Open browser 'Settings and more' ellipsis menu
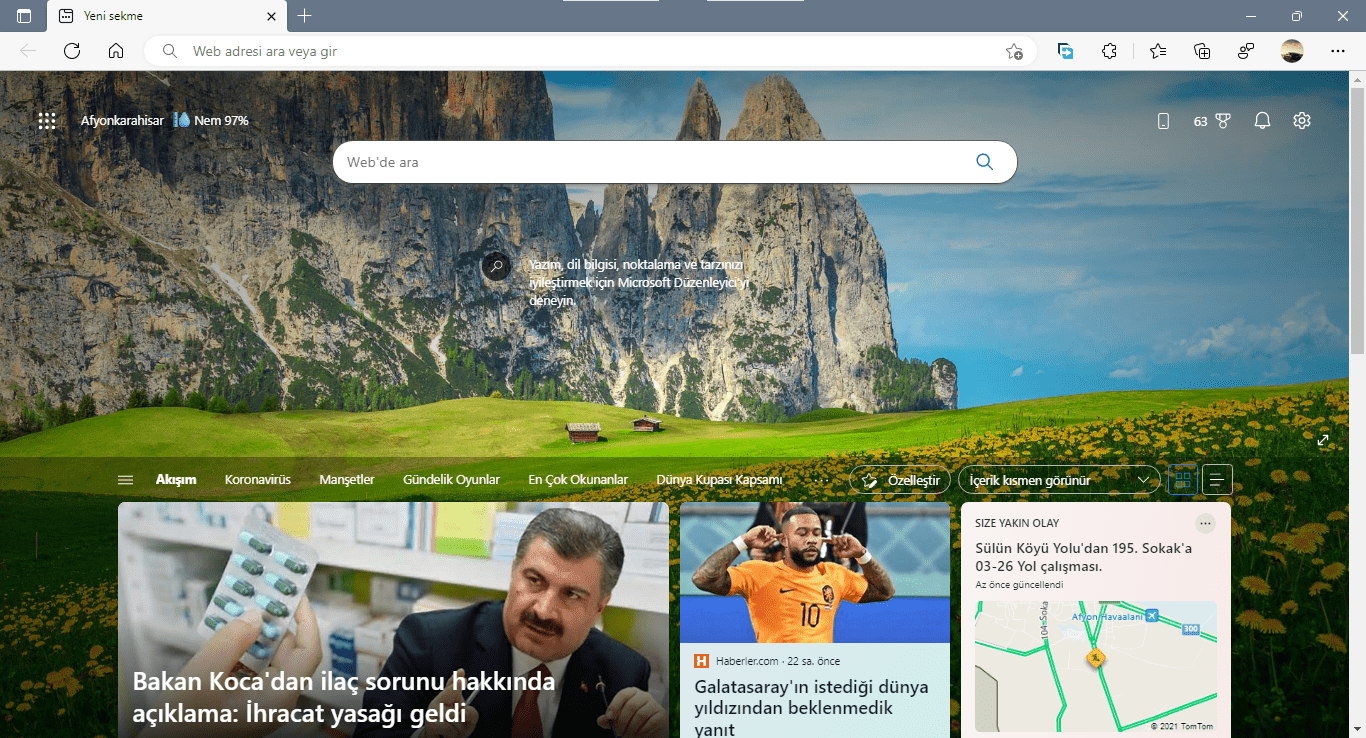1366x738 pixels. pos(1337,51)
